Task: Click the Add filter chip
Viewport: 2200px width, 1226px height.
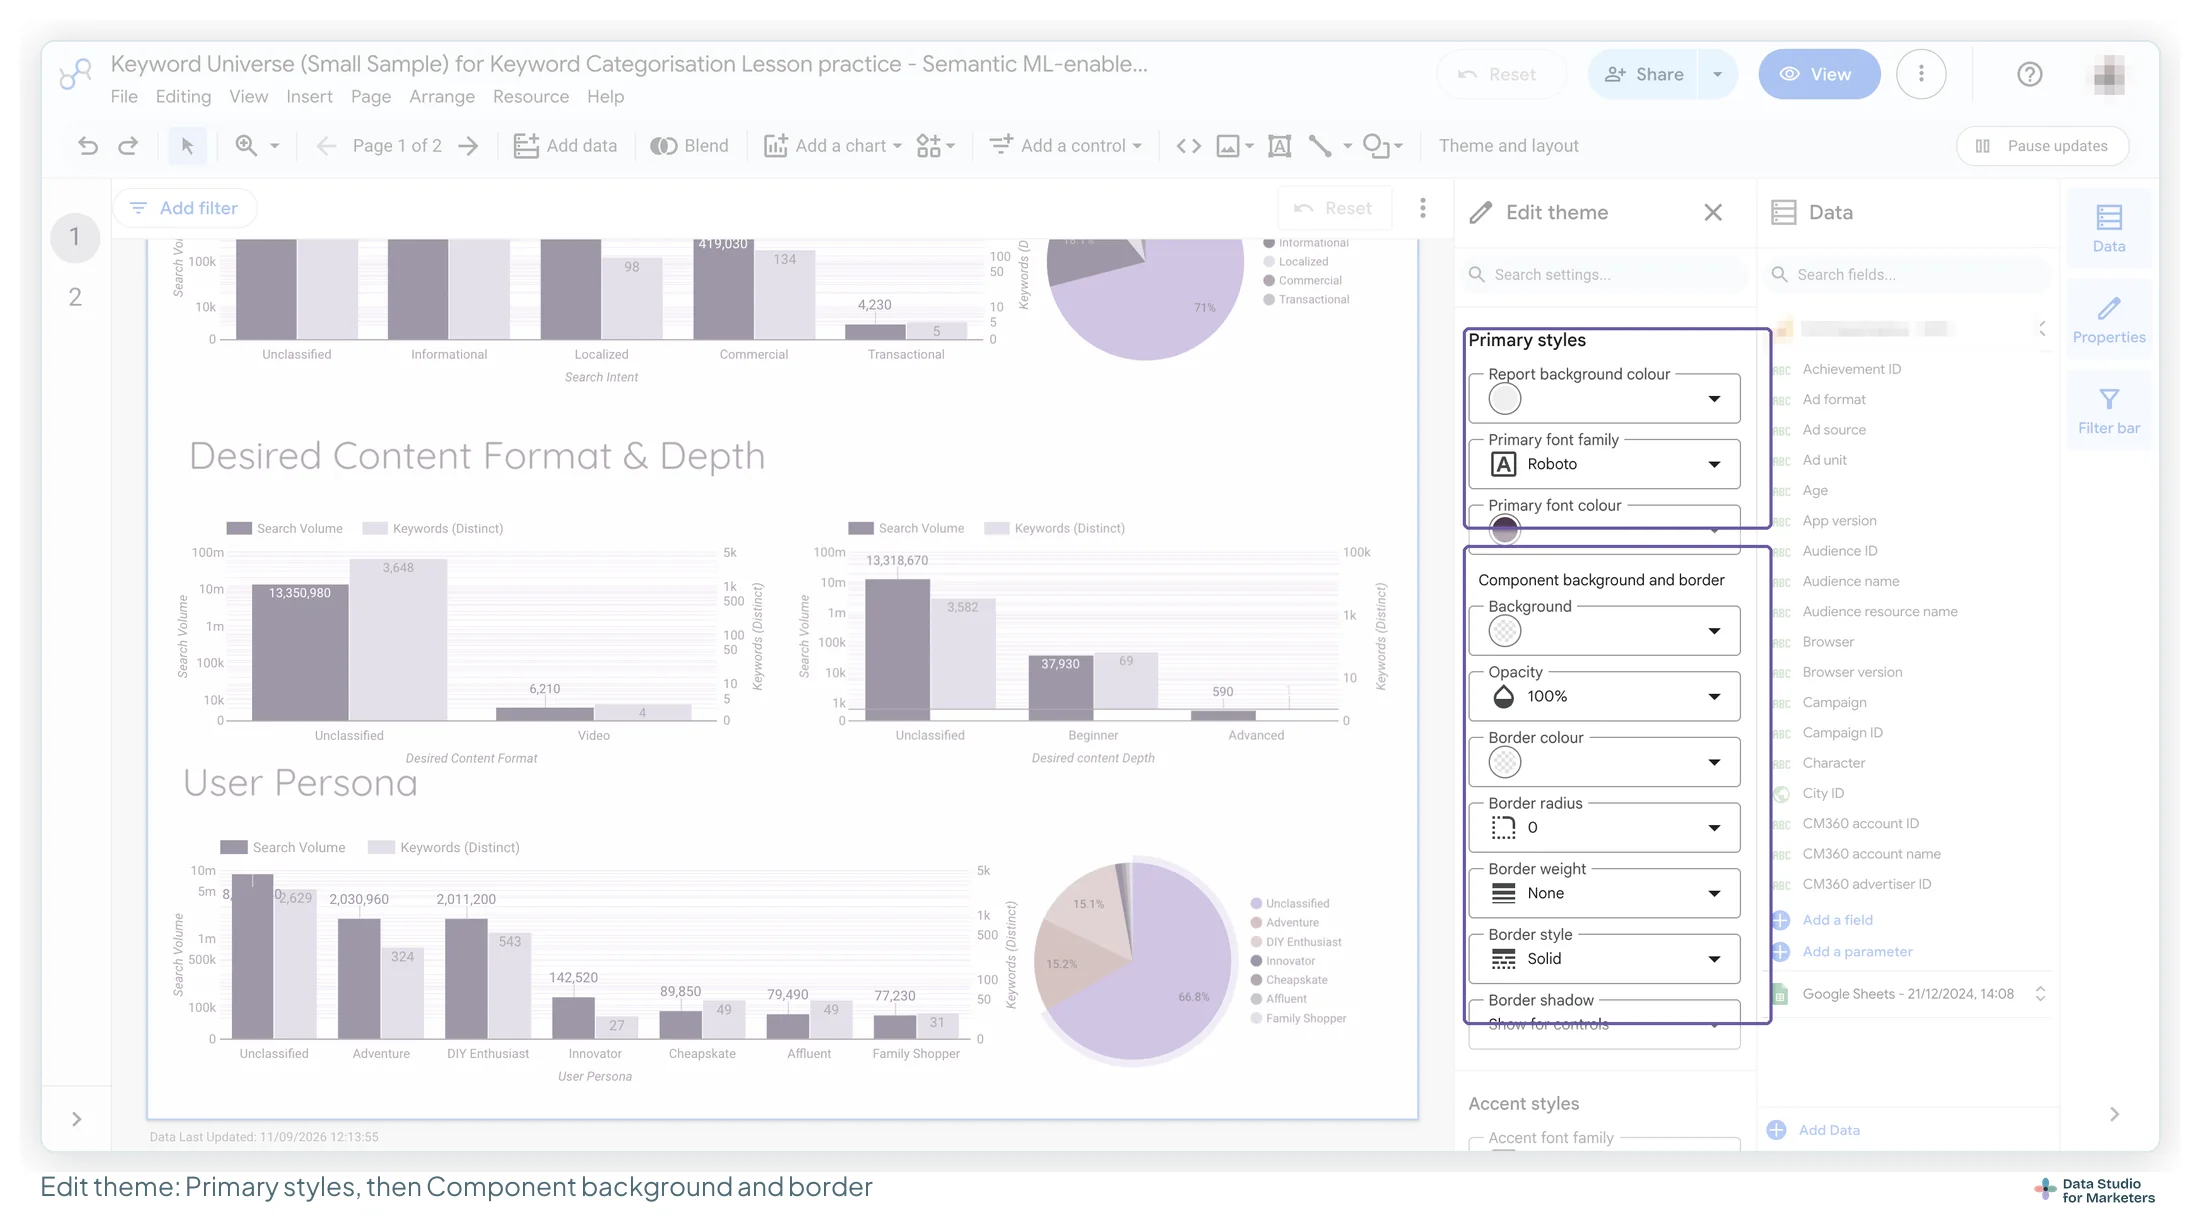Action: 184,208
